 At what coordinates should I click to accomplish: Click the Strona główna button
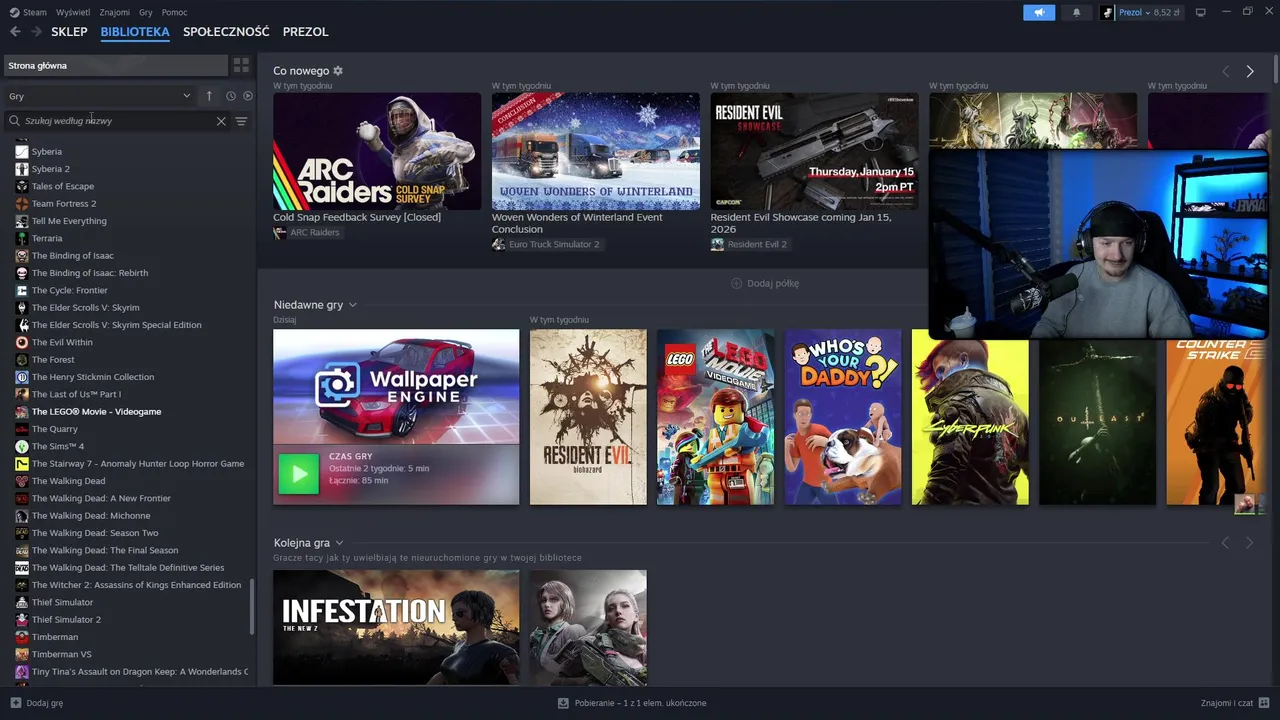click(x=115, y=65)
